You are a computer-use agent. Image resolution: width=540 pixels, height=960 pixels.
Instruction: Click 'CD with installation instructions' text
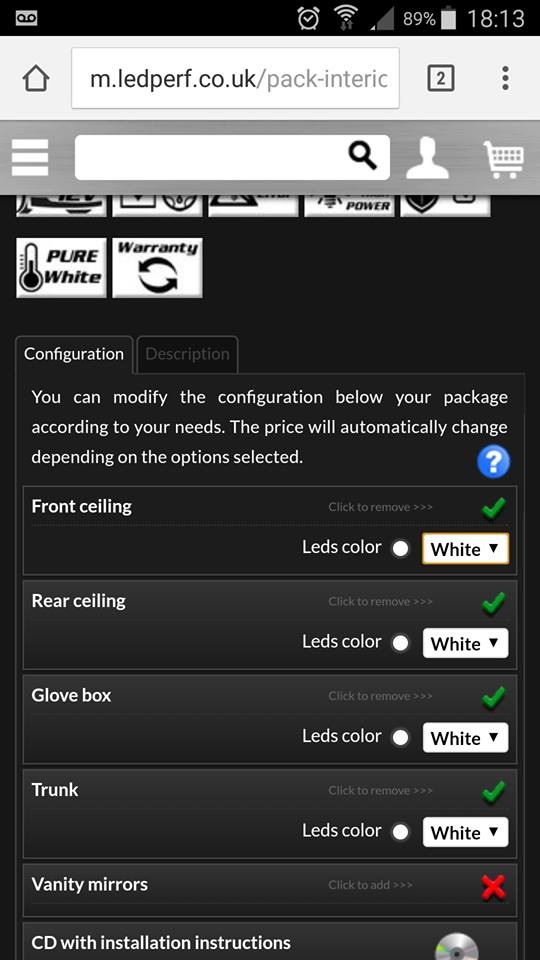161,943
